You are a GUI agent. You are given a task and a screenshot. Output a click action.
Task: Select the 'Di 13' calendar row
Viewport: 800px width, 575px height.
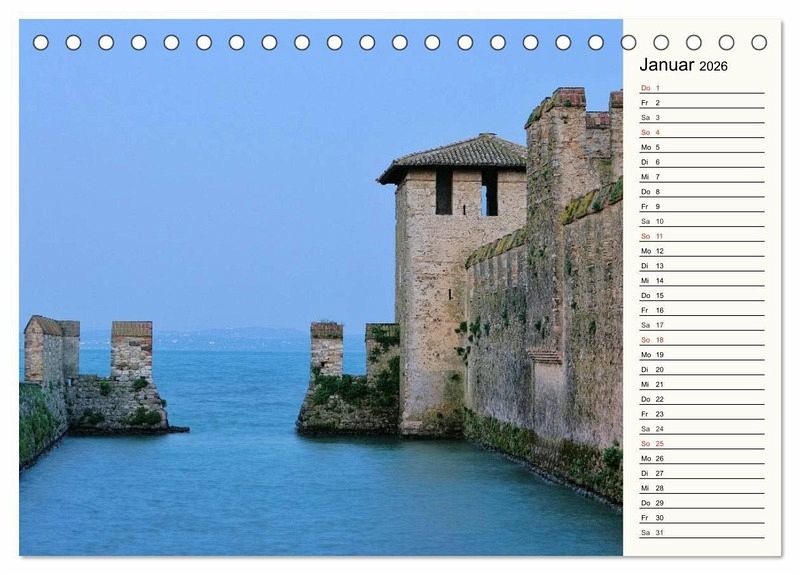tap(702, 265)
